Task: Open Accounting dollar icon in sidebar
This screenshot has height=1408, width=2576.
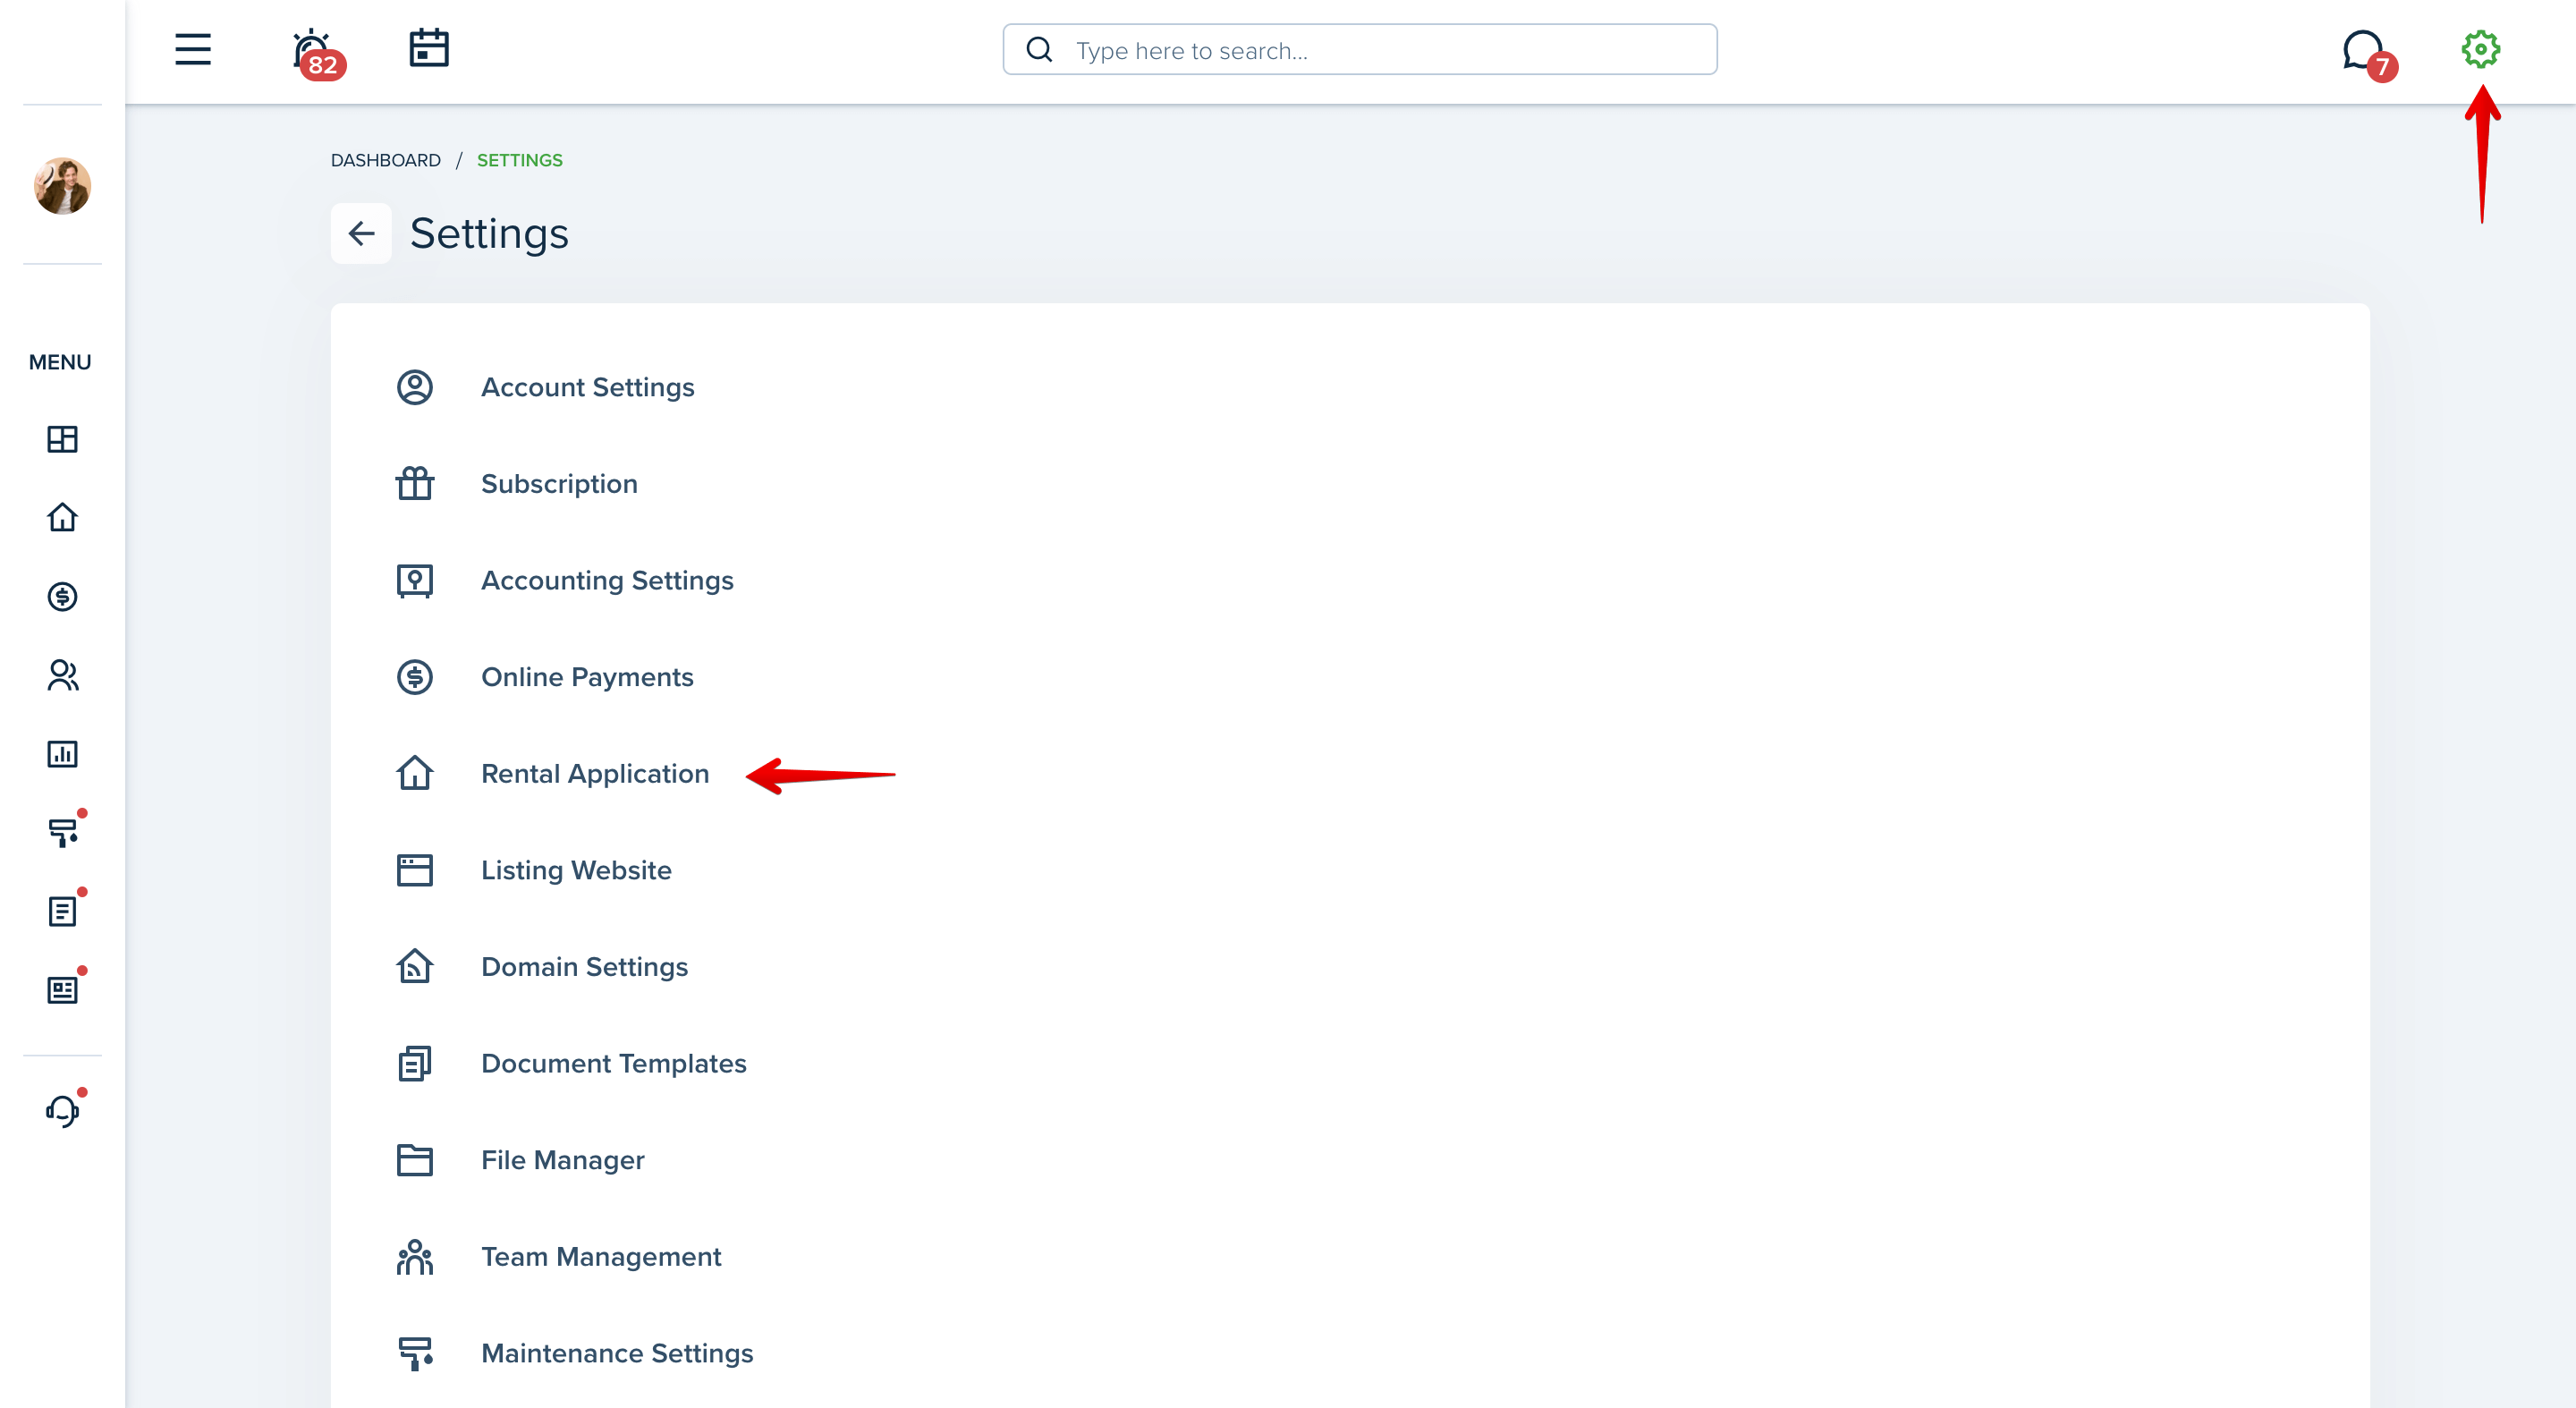Action: [62, 596]
